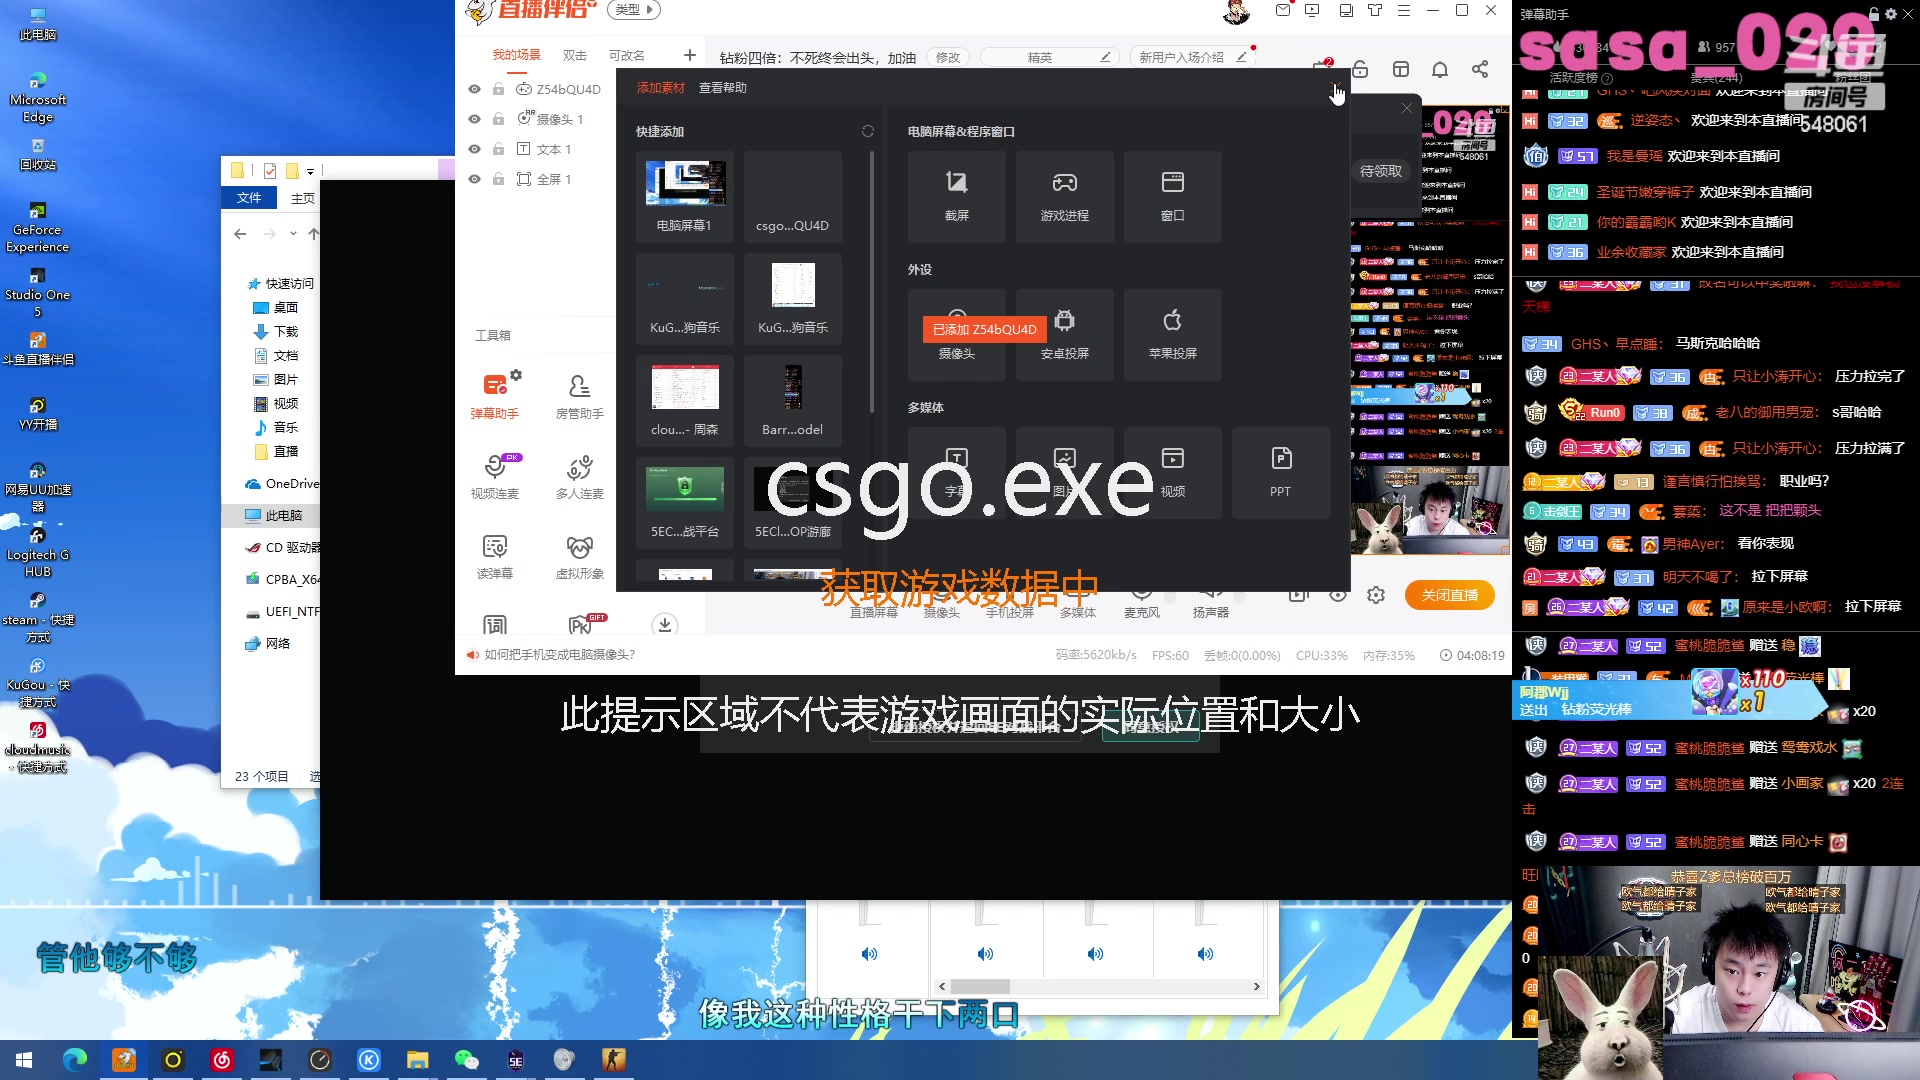
Task: Toggle visibility of 摄像头 1 source
Action: pos(475,119)
